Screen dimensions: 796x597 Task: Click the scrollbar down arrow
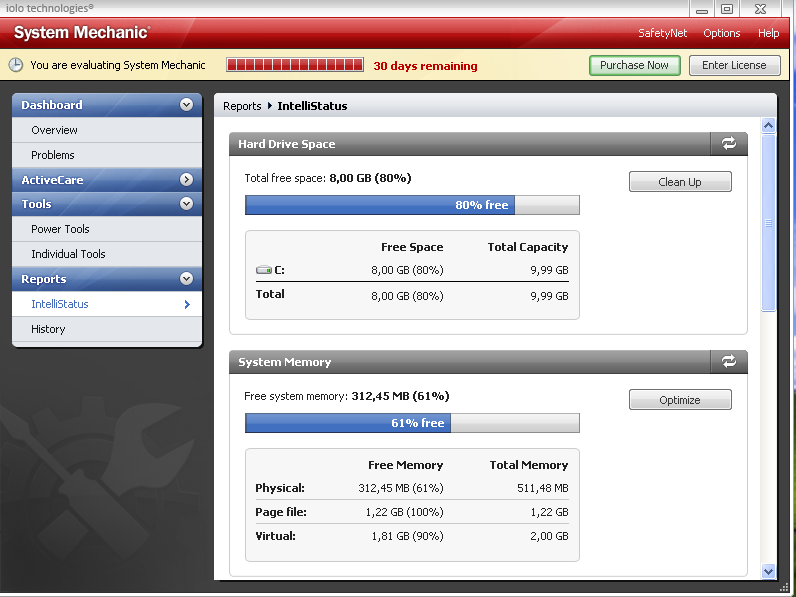coord(769,571)
